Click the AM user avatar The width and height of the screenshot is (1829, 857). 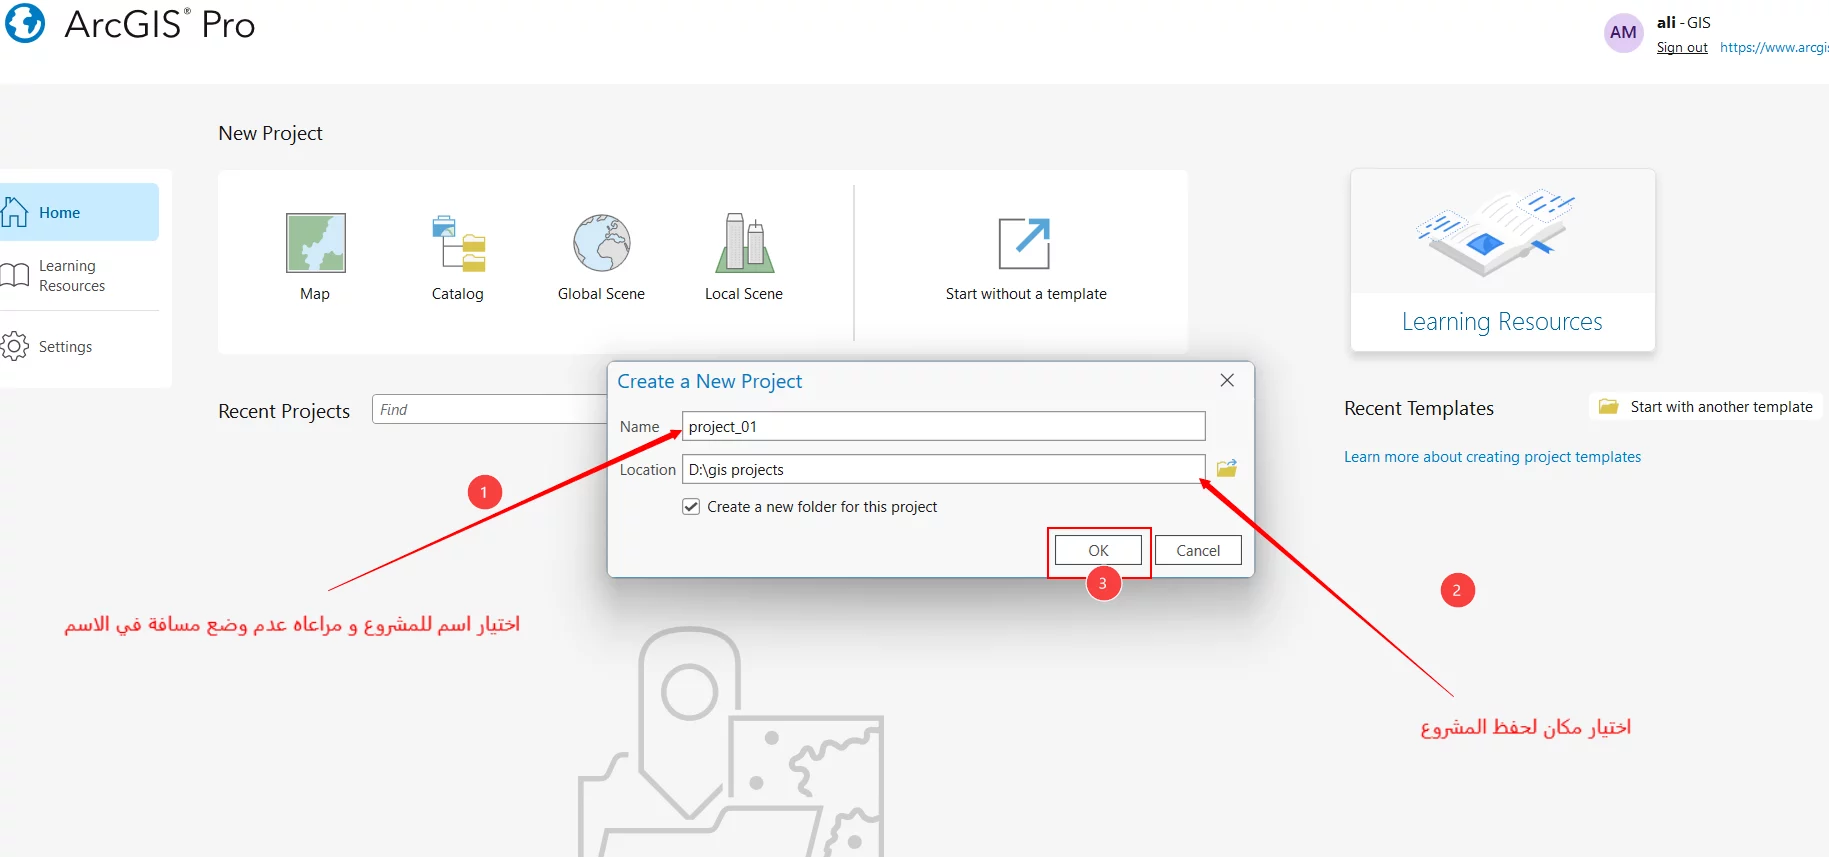1623,32
